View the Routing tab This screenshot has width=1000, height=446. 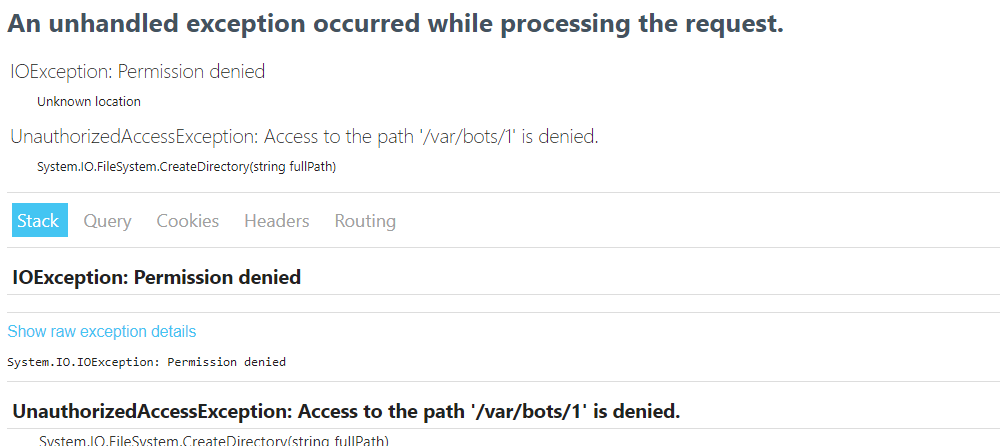[x=365, y=221]
